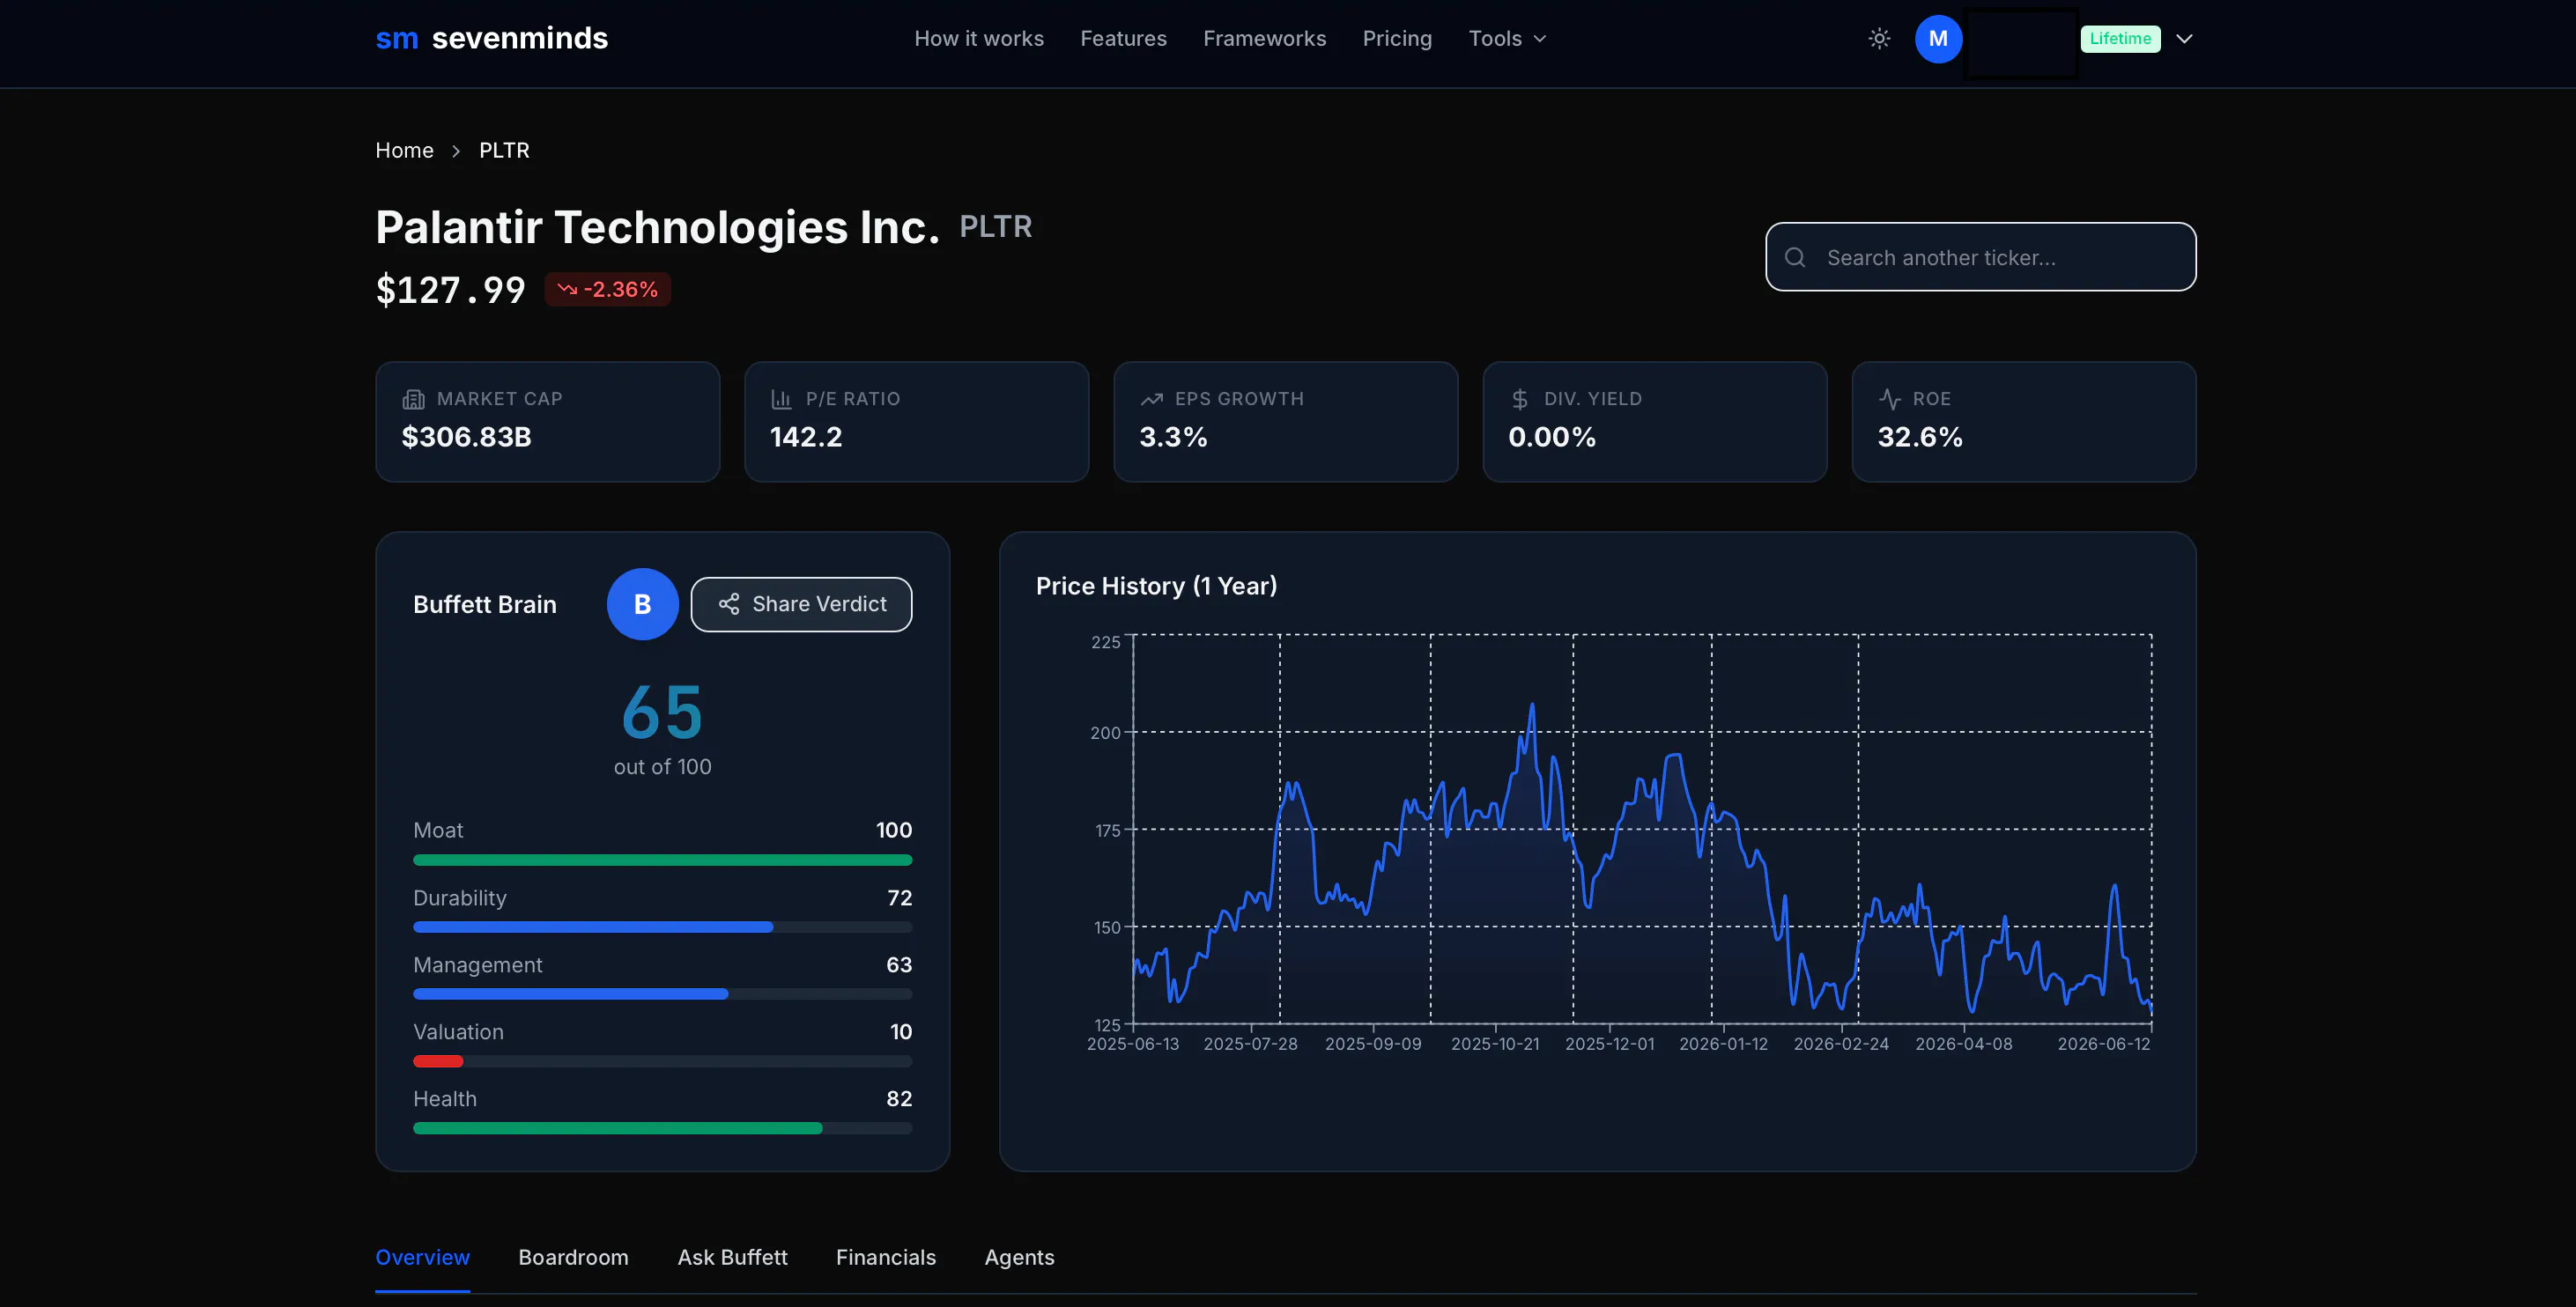
Task: Go to Home breadcrumb
Action: pos(404,150)
